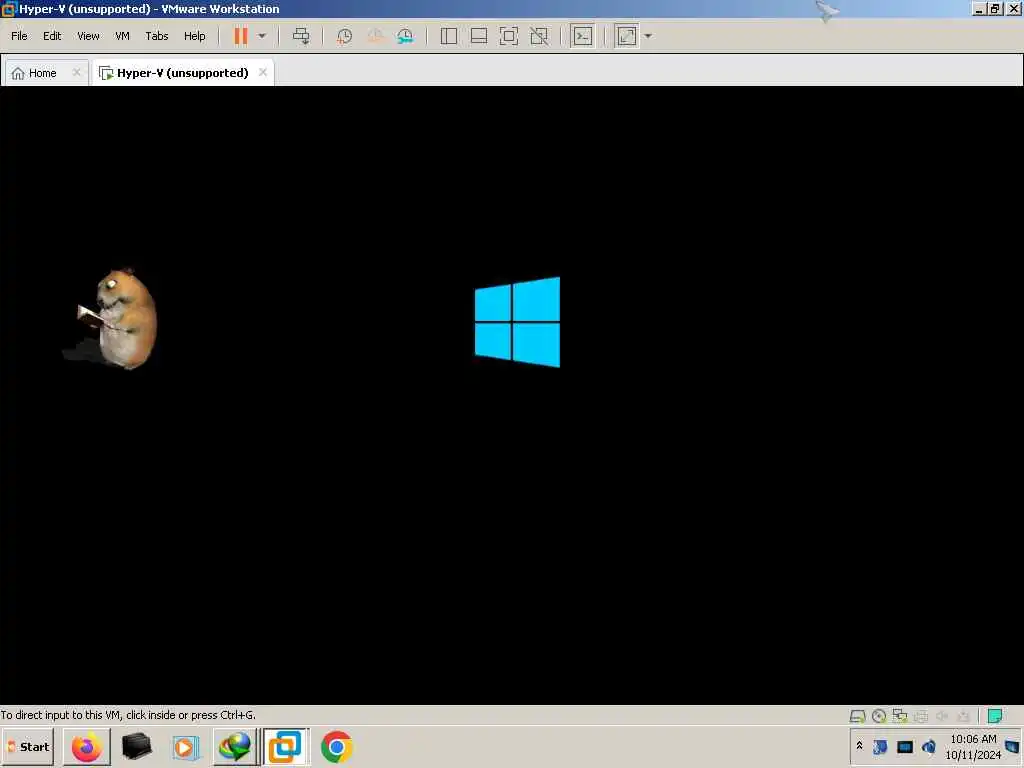The image size is (1024, 768).
Task: Toggle the thumbnail bar icon
Action: 479,36
